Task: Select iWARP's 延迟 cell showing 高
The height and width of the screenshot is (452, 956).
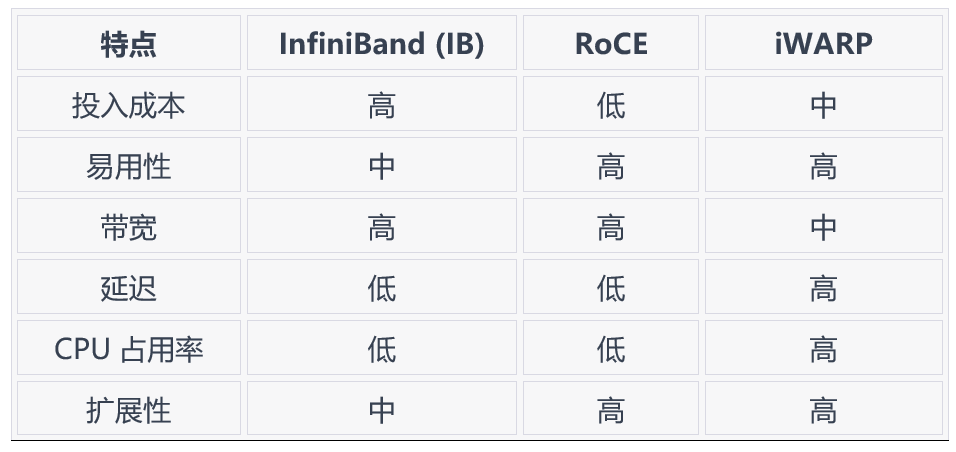Action: 823,288
